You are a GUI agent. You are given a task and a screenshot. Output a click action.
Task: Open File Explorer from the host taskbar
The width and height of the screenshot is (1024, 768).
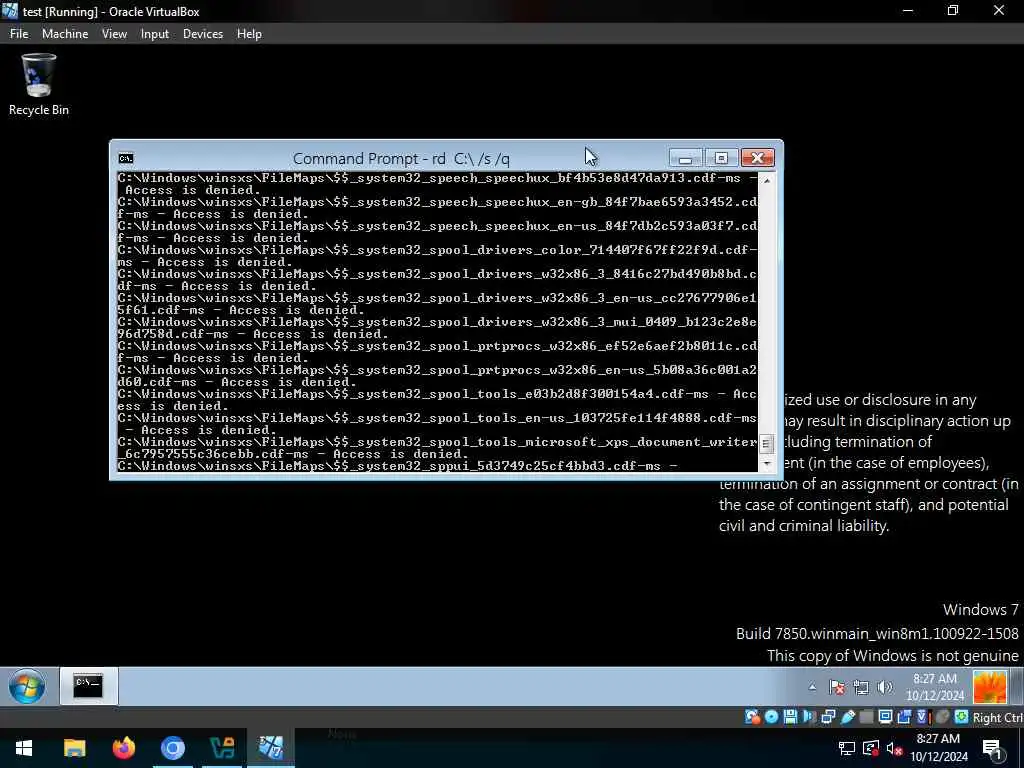point(74,748)
